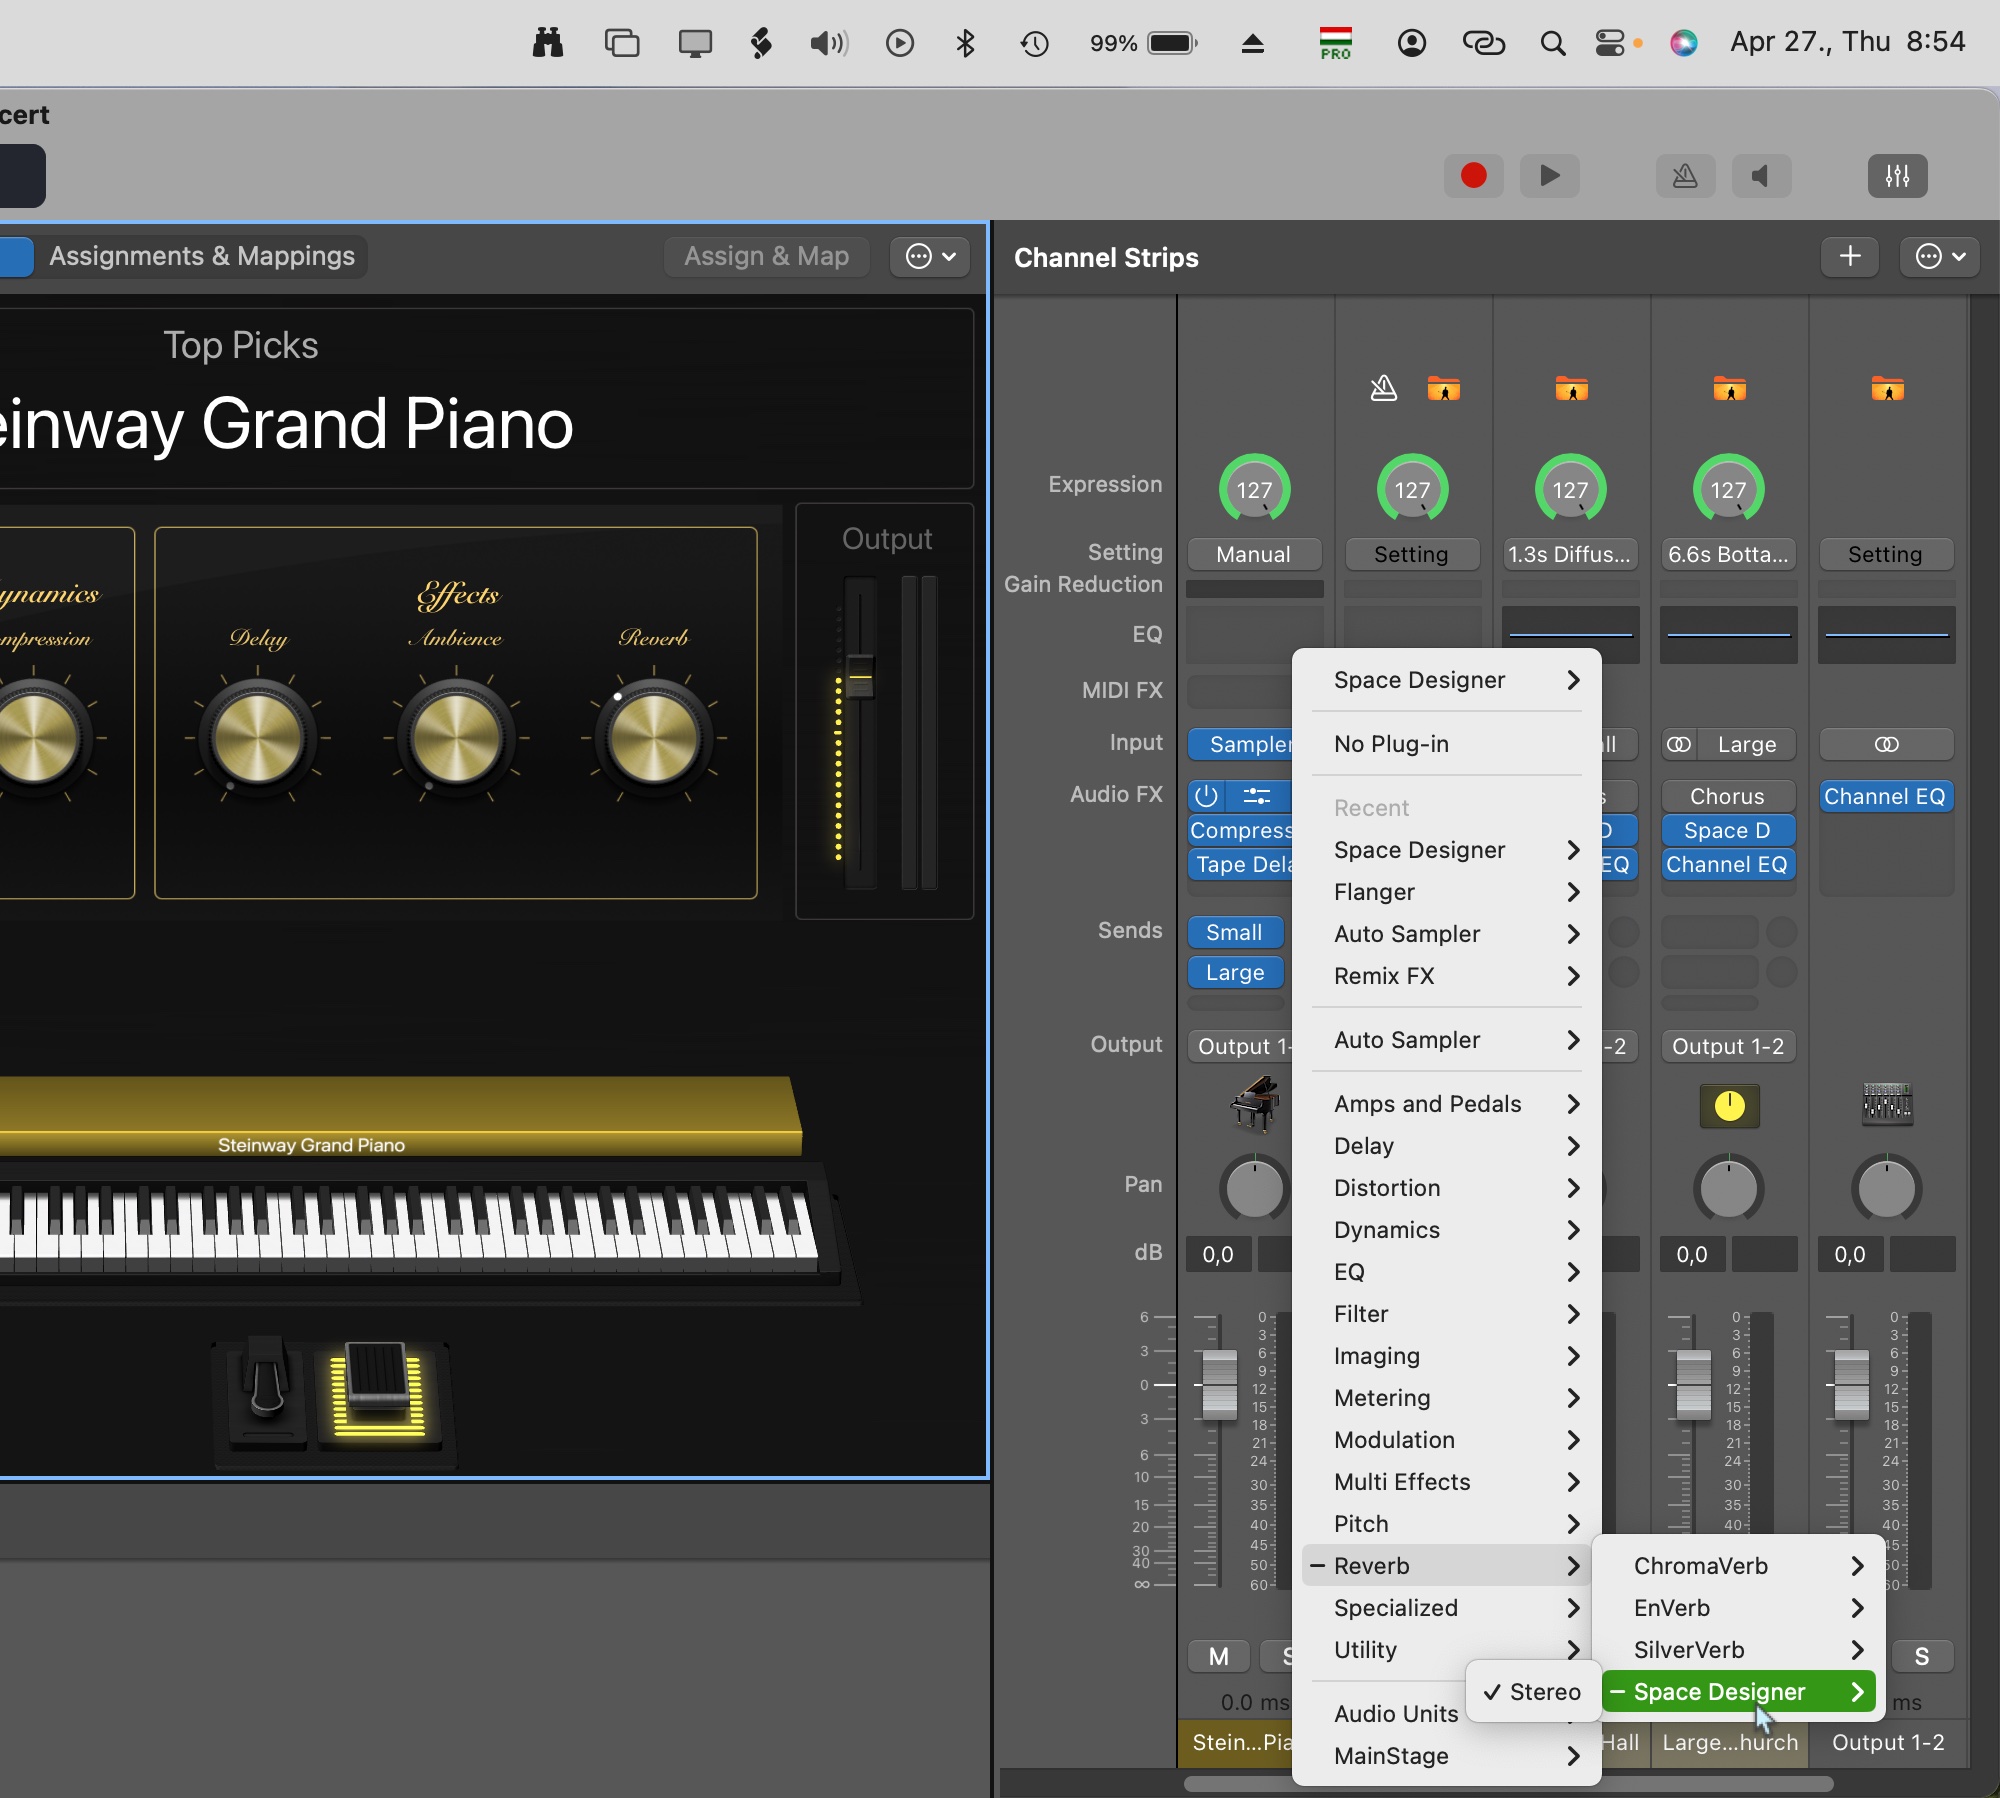Choose SilverVerb from Reverb submenu
This screenshot has width=2000, height=1798.
point(1738,1650)
